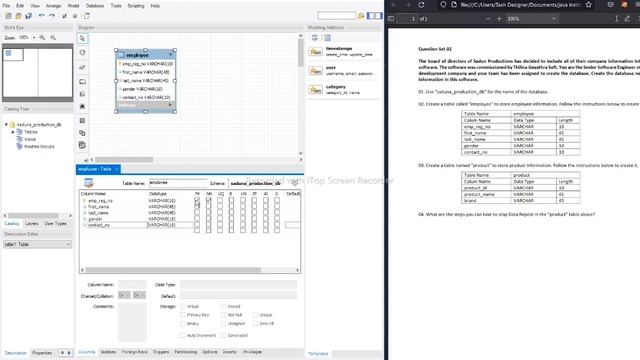Select the routine group tool

82,145
